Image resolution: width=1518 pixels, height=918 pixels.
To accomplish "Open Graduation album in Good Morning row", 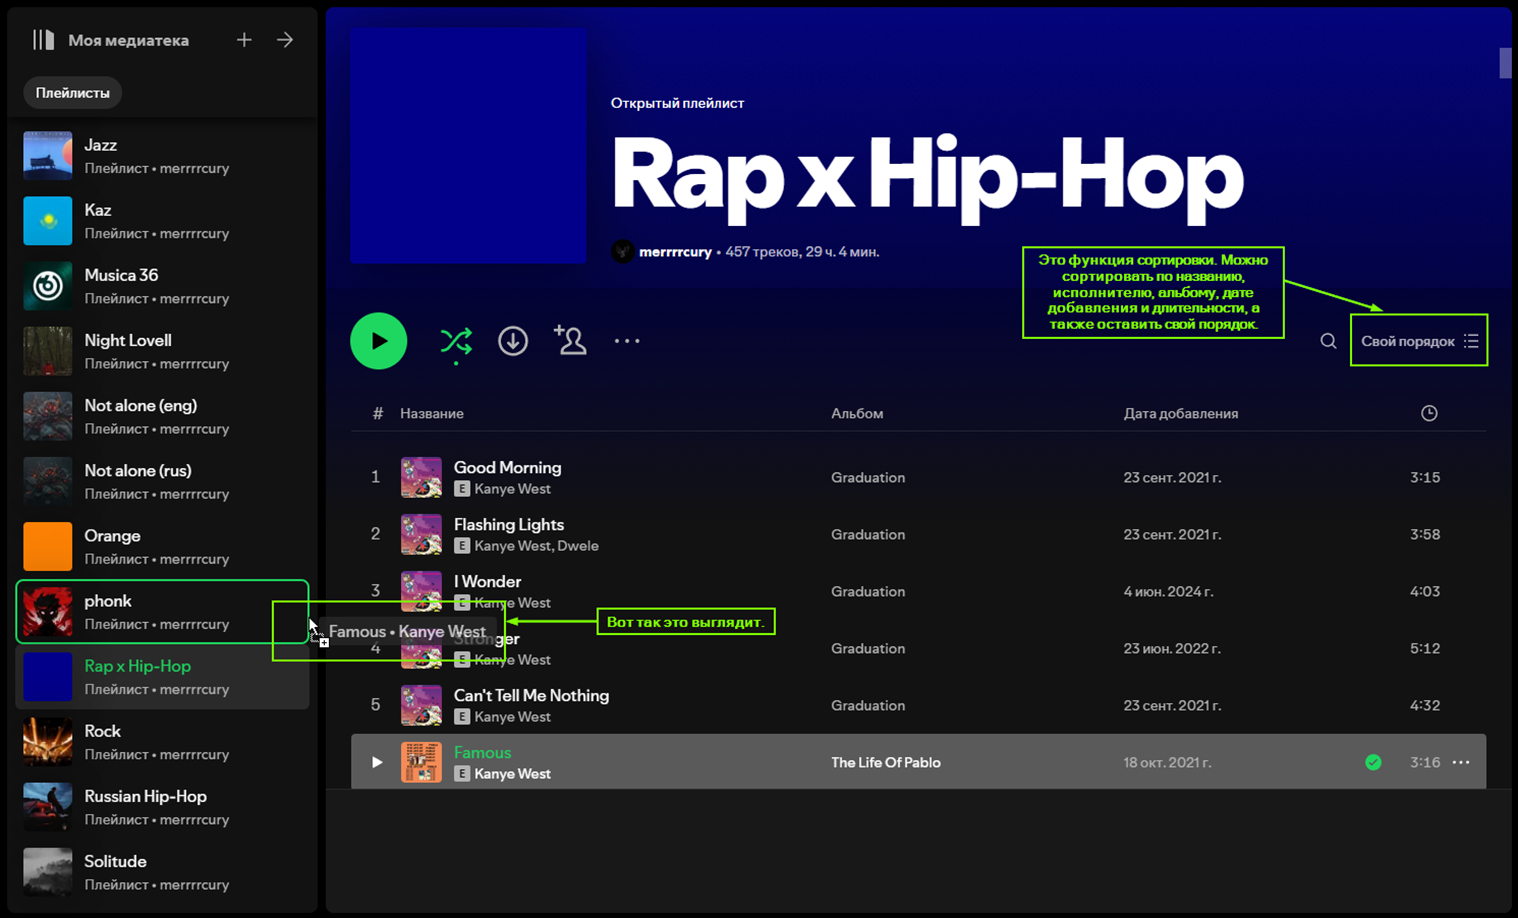I will (x=868, y=477).
